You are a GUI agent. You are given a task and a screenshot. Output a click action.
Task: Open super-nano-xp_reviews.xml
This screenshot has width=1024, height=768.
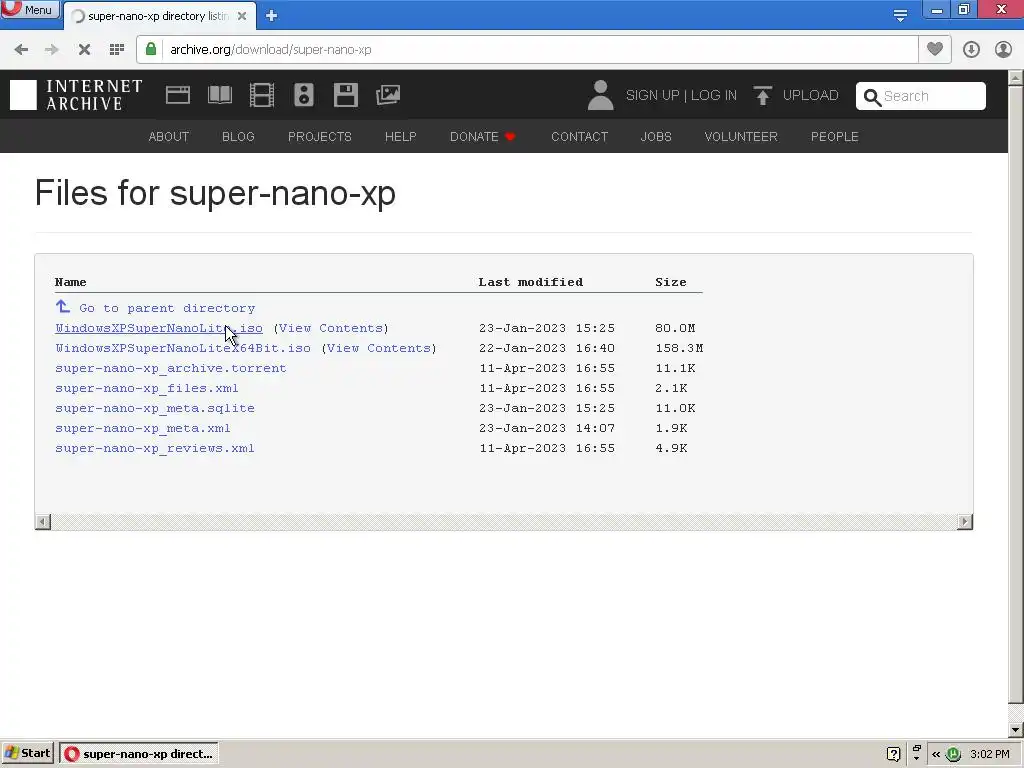pyautogui.click(x=155, y=448)
